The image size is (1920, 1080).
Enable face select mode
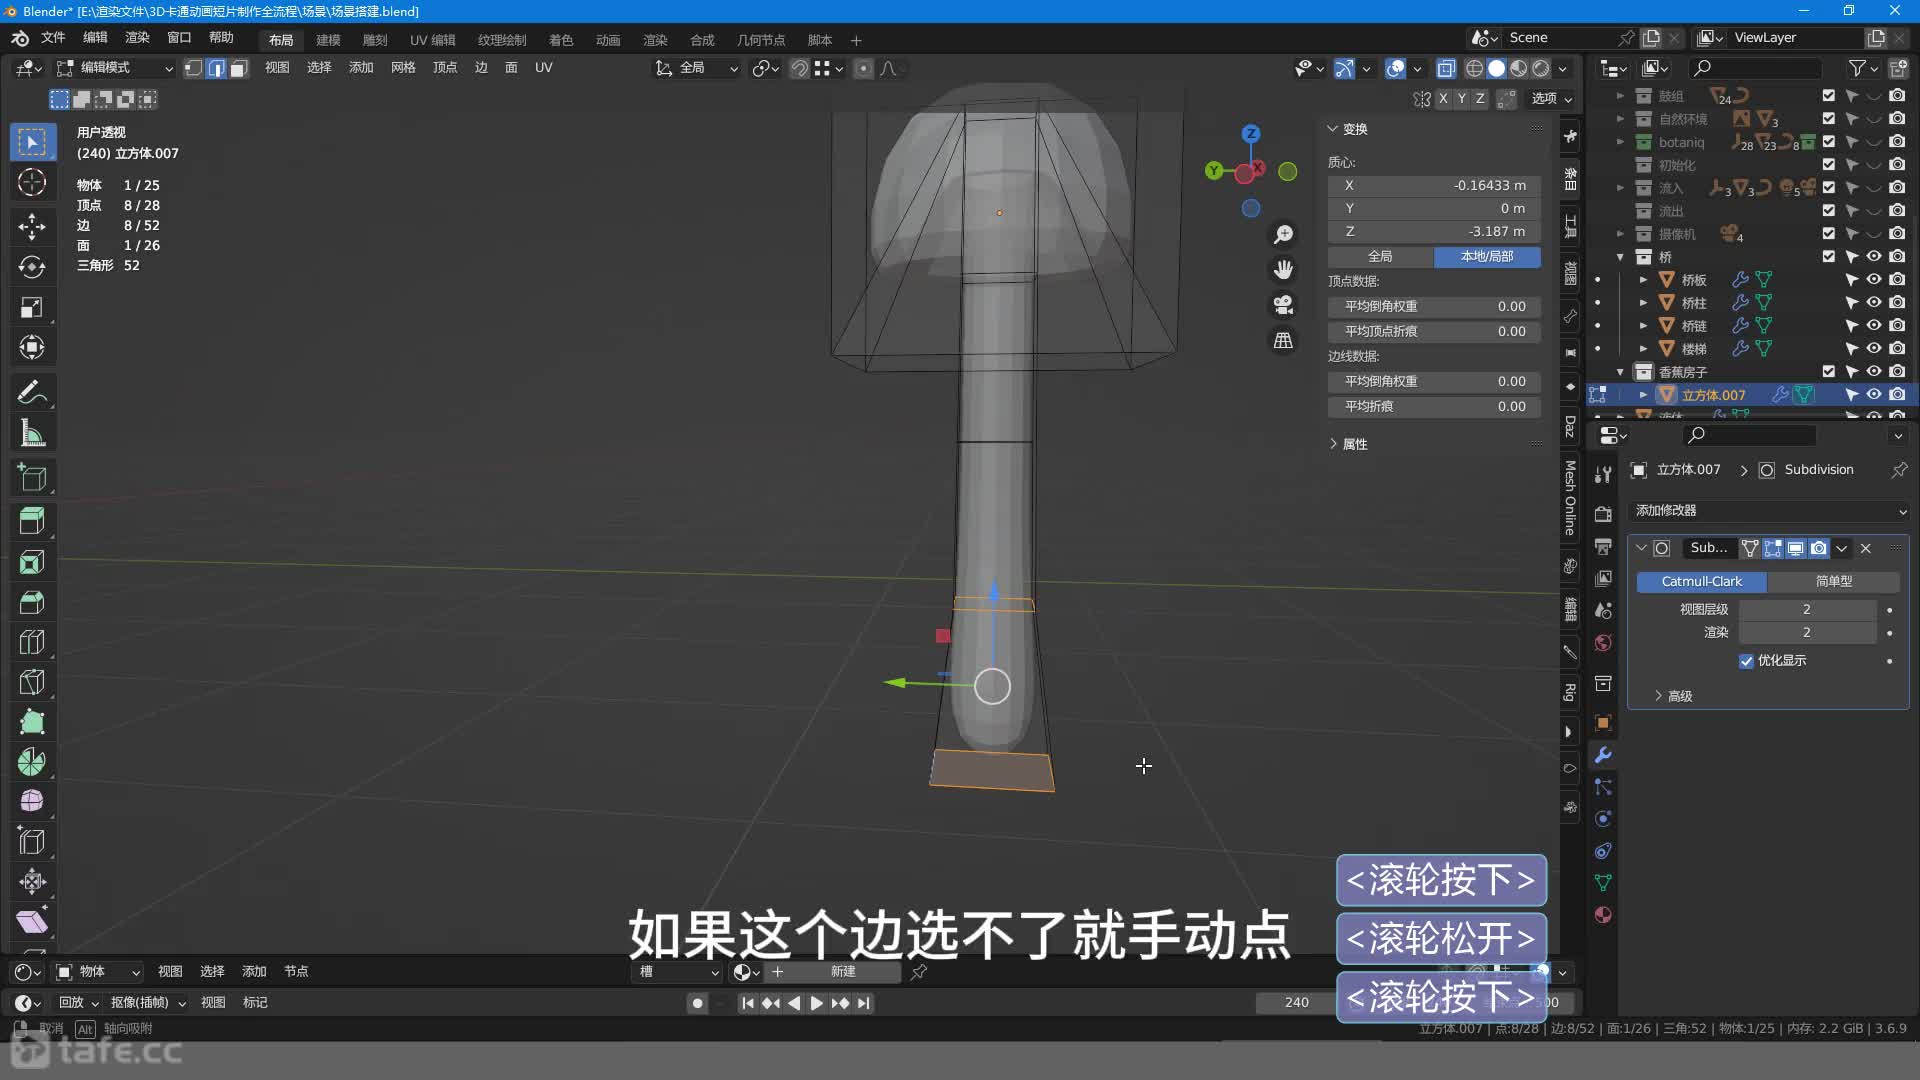[239, 68]
